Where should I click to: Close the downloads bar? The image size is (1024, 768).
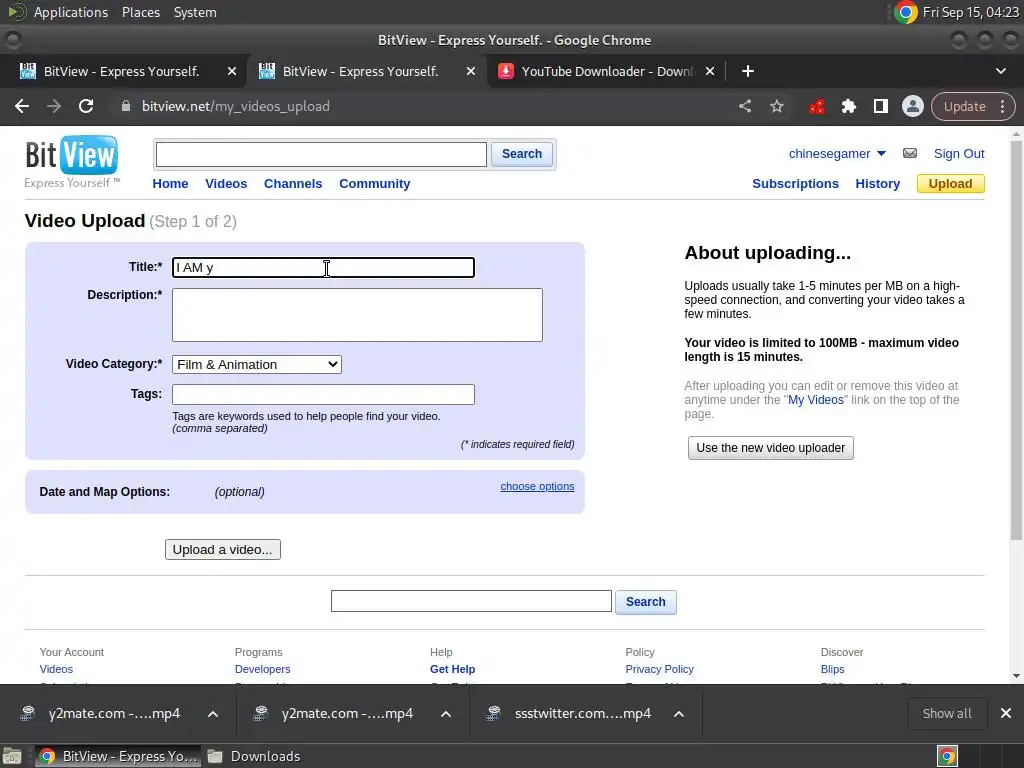click(1006, 713)
